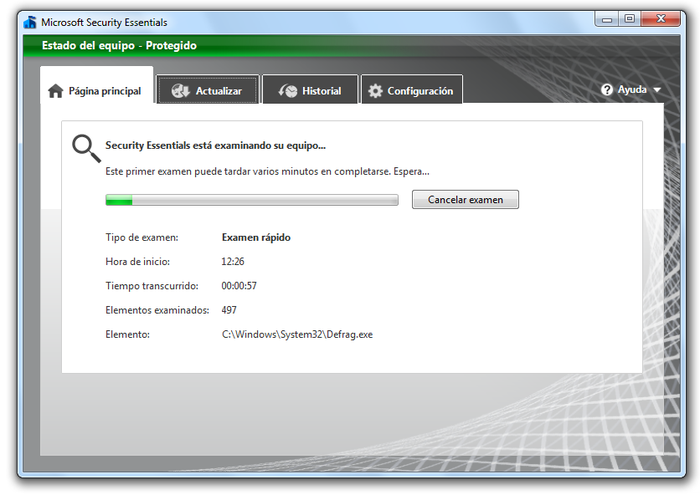This screenshot has height=495, width=700.
Task: Minimize the Security Essentials window
Action: click(x=607, y=19)
